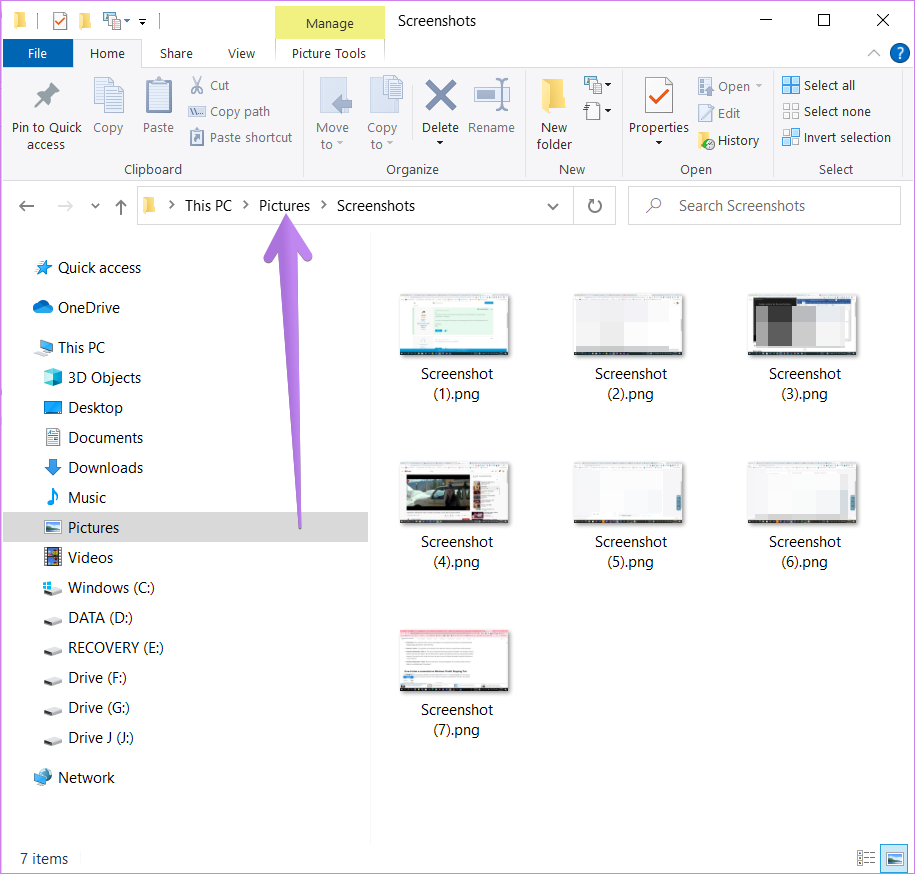Click the Rename icon

(x=491, y=110)
